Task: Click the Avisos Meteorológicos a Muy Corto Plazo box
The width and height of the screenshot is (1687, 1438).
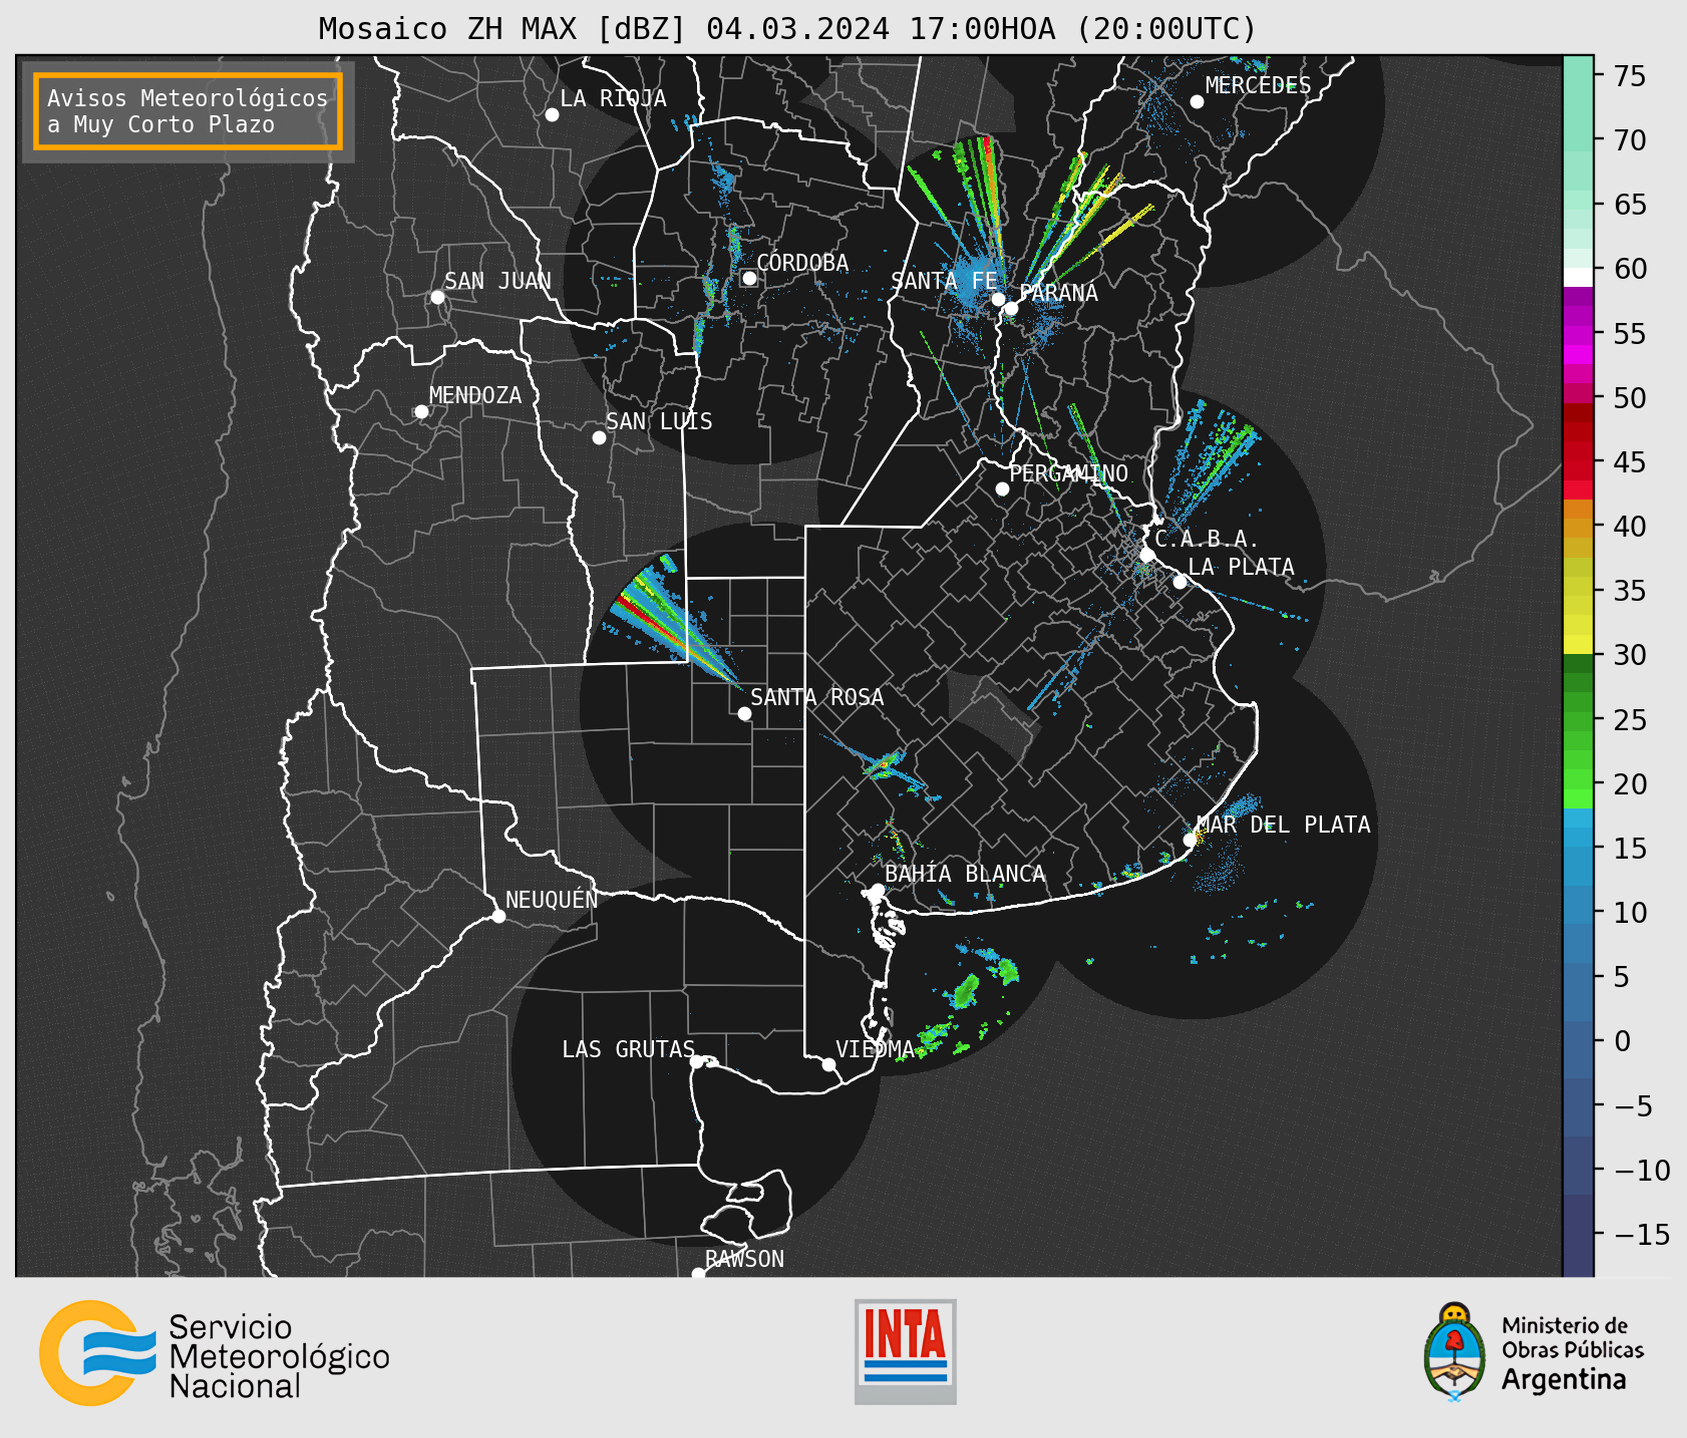Action: [188, 111]
